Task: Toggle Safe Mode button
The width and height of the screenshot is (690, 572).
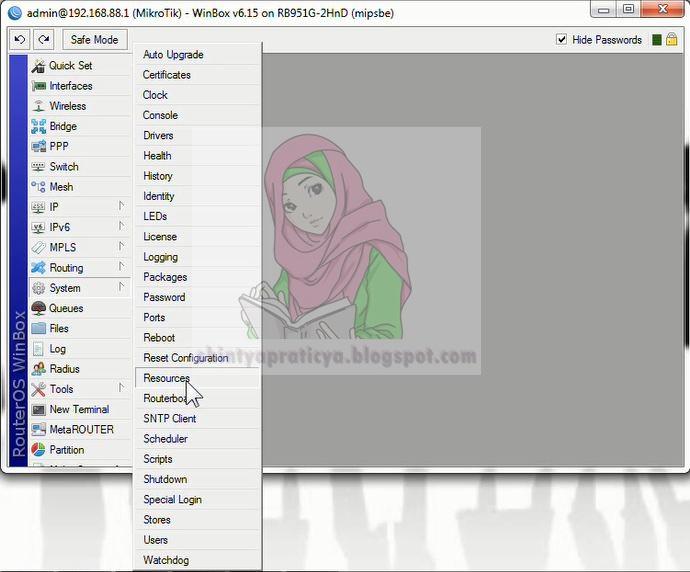Action: tap(95, 40)
